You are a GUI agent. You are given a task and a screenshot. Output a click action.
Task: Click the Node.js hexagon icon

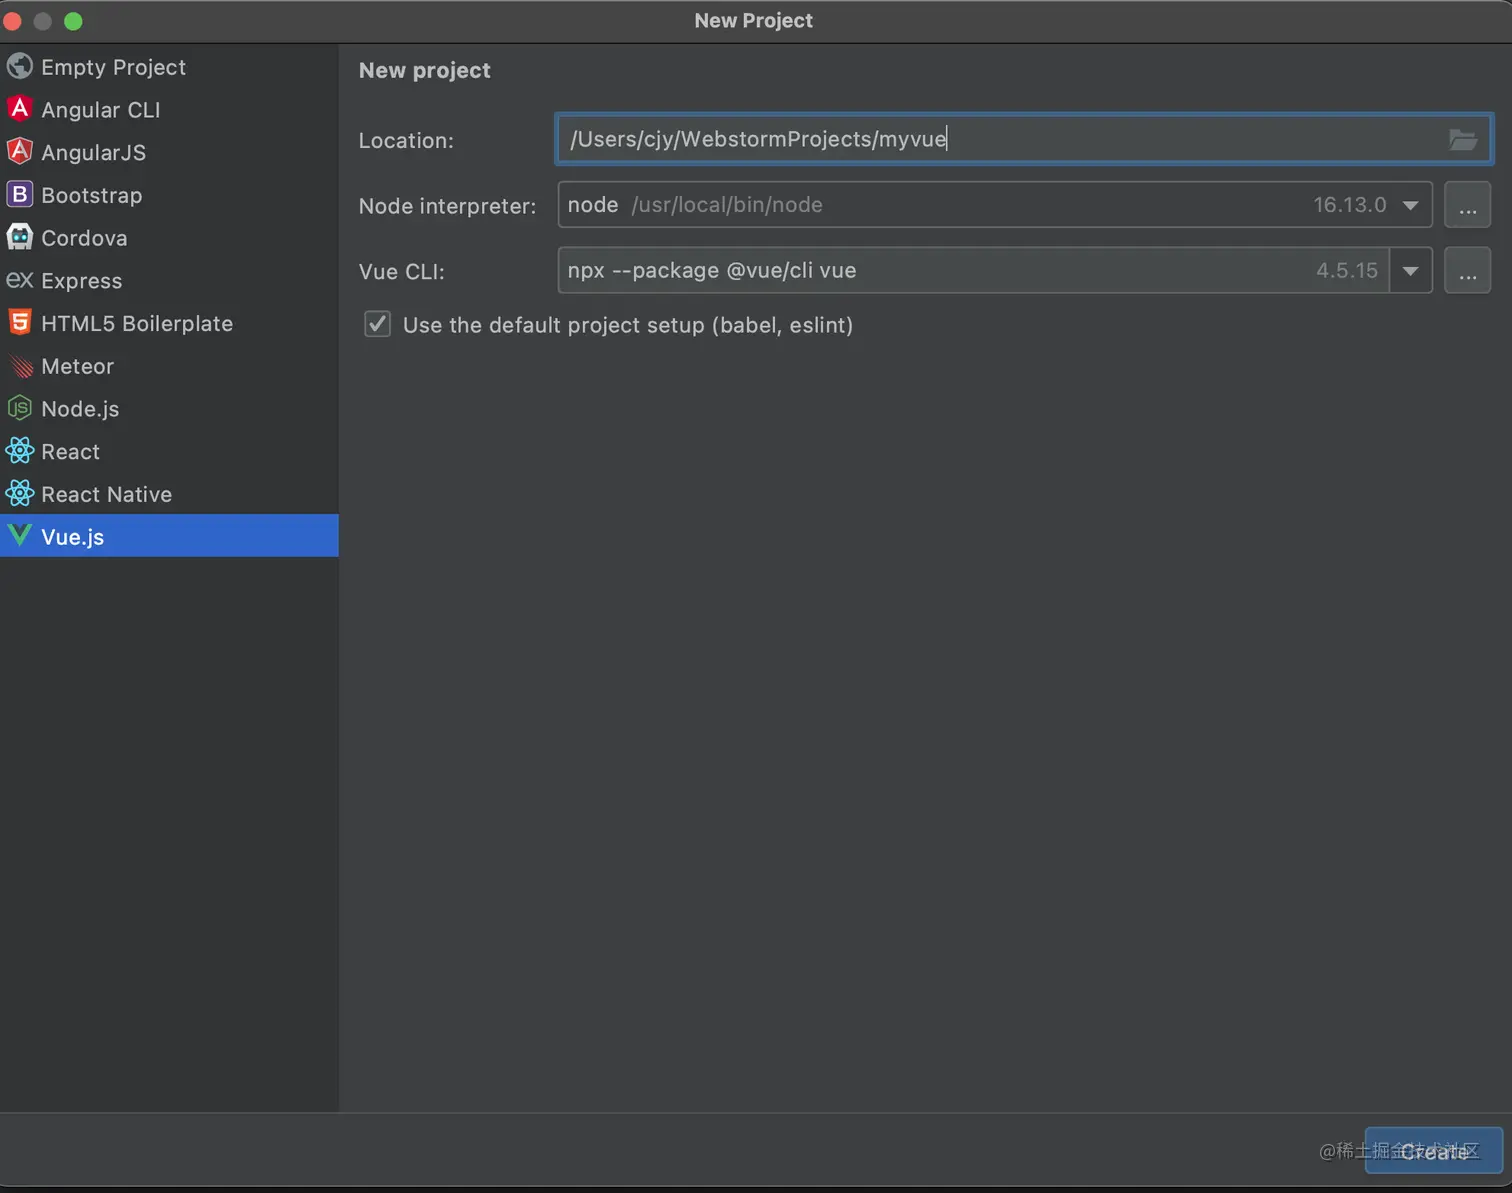coord(19,408)
